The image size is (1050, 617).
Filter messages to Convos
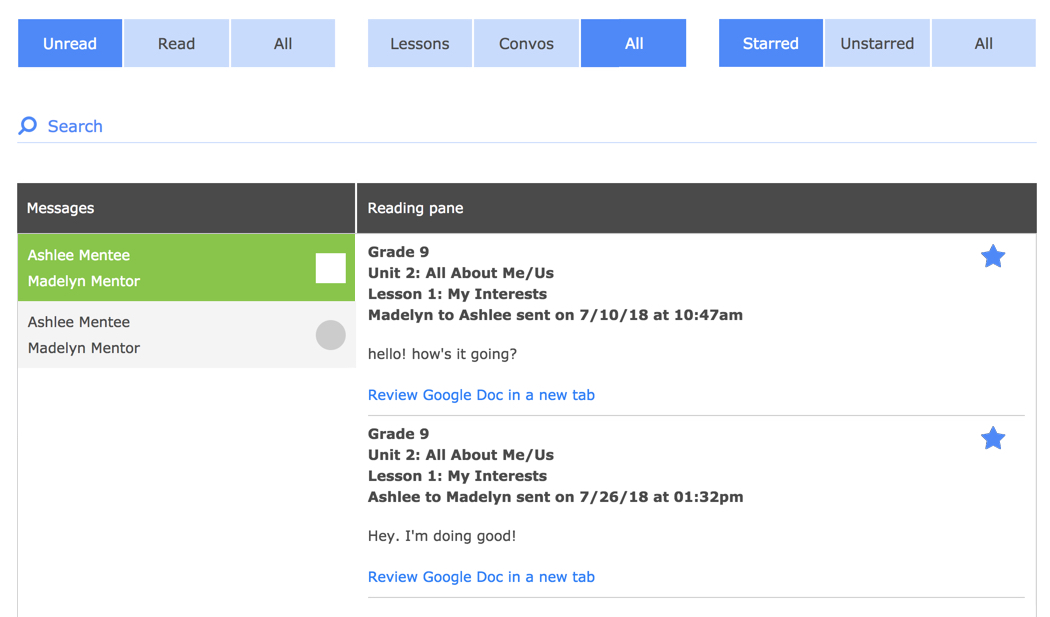click(x=526, y=44)
